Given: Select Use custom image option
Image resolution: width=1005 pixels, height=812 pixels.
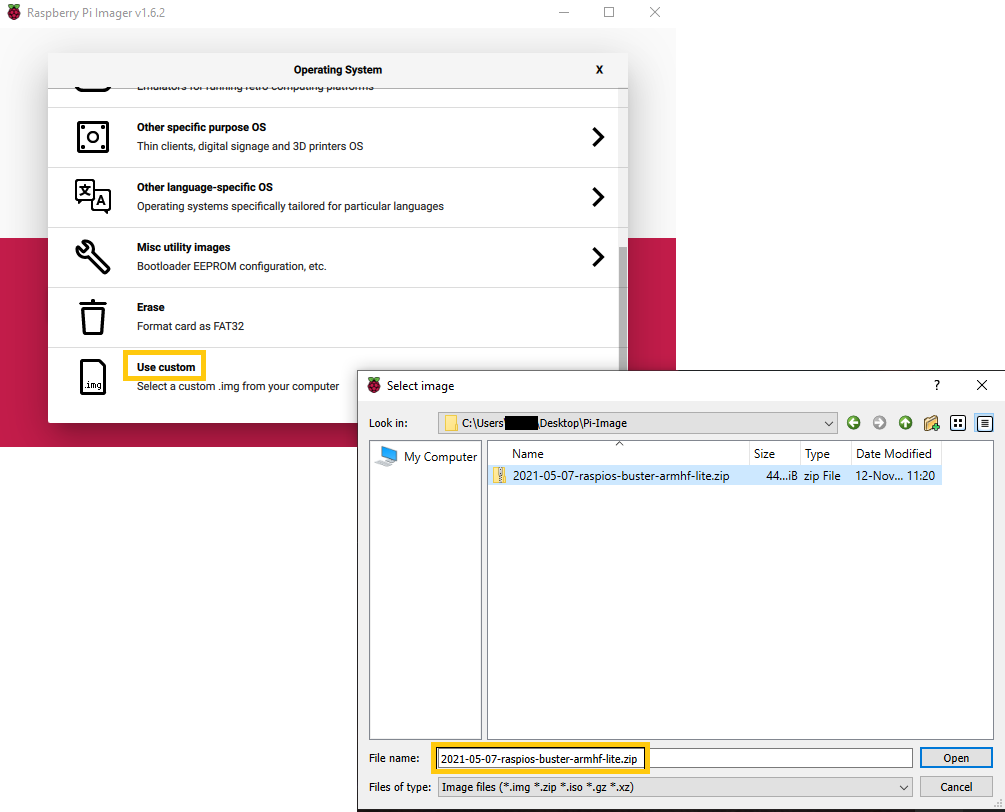Looking at the screenshot, I should (165, 367).
